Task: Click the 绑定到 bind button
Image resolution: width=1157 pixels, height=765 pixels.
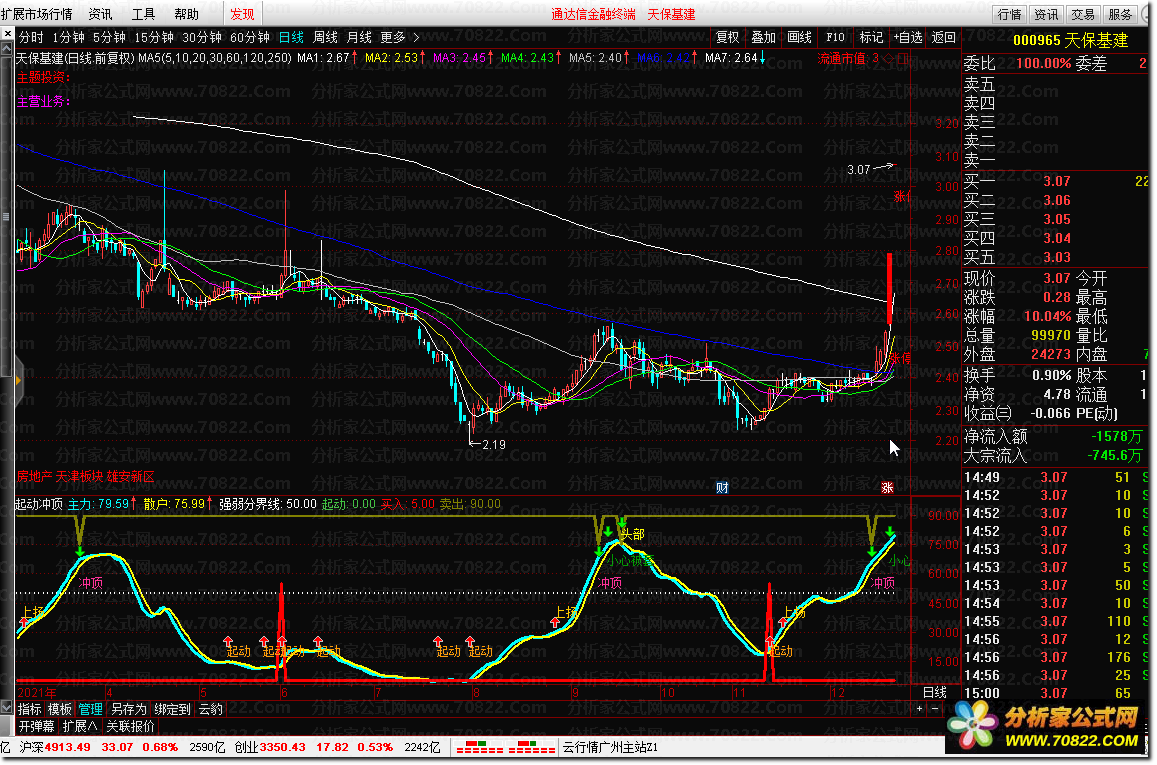Action: [173, 709]
